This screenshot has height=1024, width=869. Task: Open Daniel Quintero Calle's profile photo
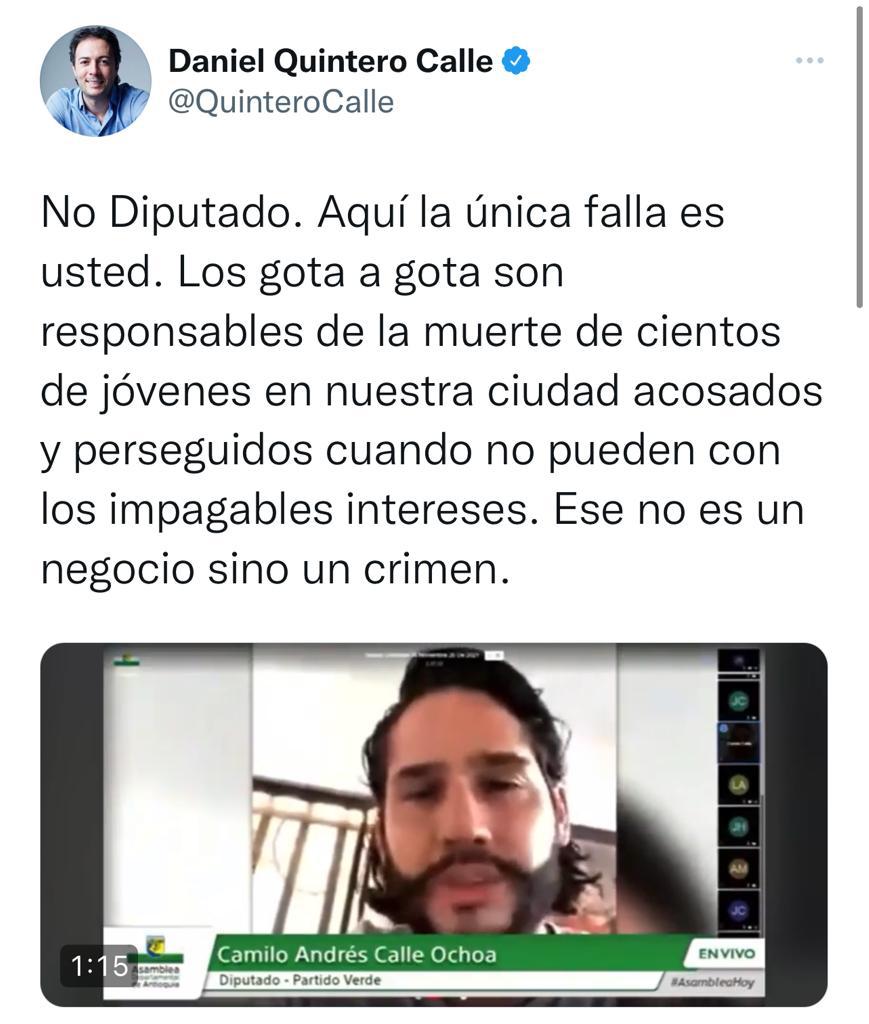(x=95, y=81)
